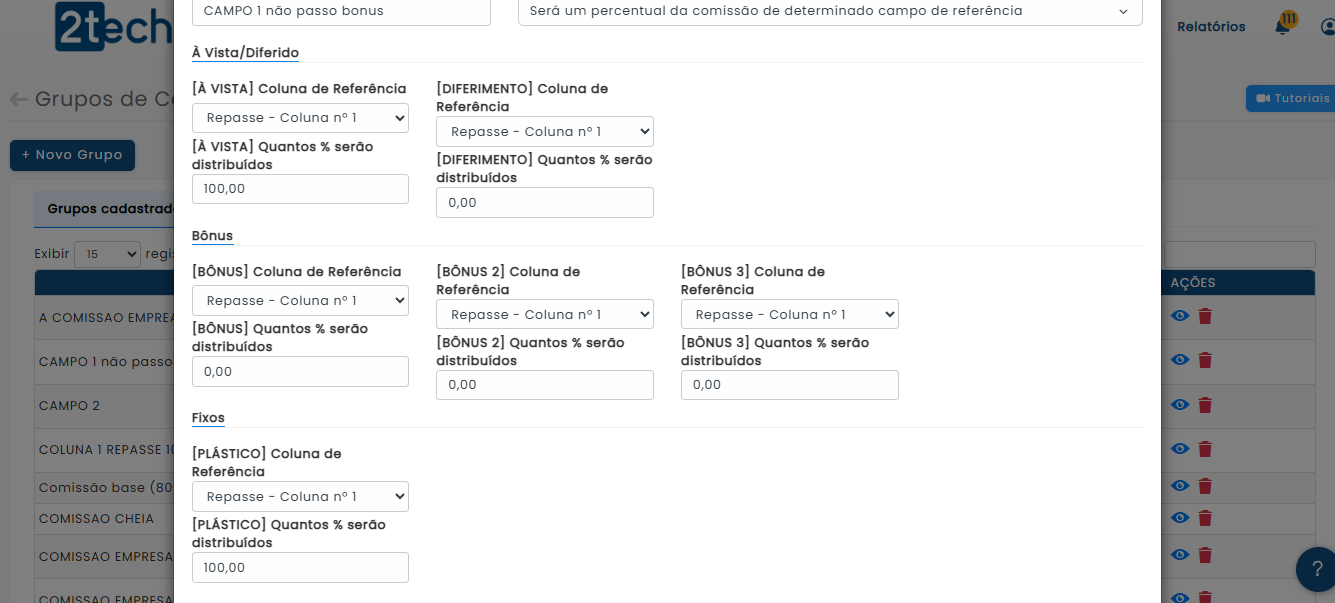Delete the CAMPO 2 group with trash icon

[1205, 405]
